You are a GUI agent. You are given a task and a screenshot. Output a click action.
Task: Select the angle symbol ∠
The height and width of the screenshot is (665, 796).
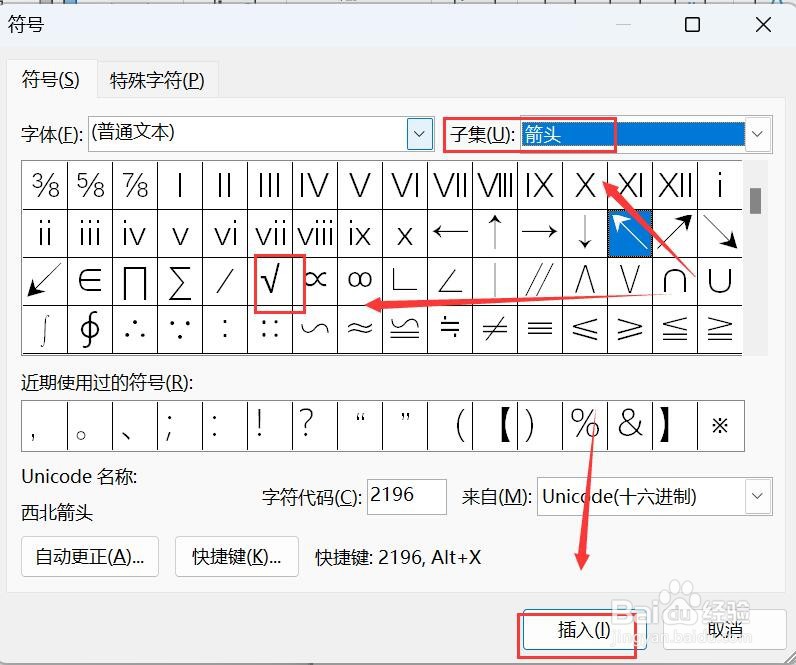450,281
